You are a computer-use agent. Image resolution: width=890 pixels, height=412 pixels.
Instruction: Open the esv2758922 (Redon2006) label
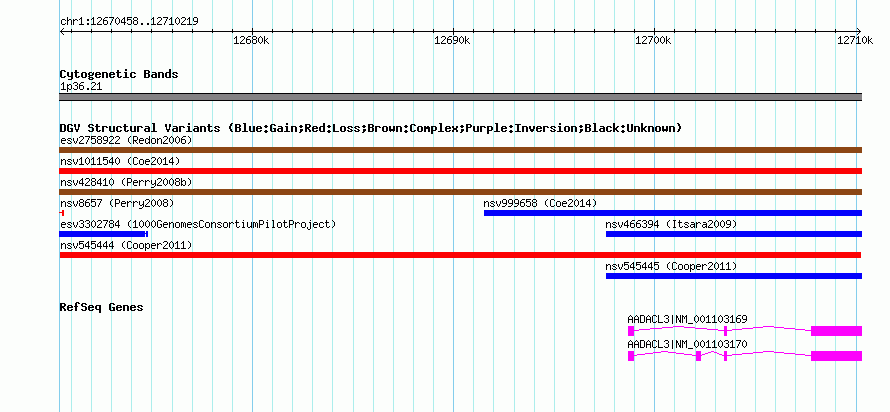[126, 140]
